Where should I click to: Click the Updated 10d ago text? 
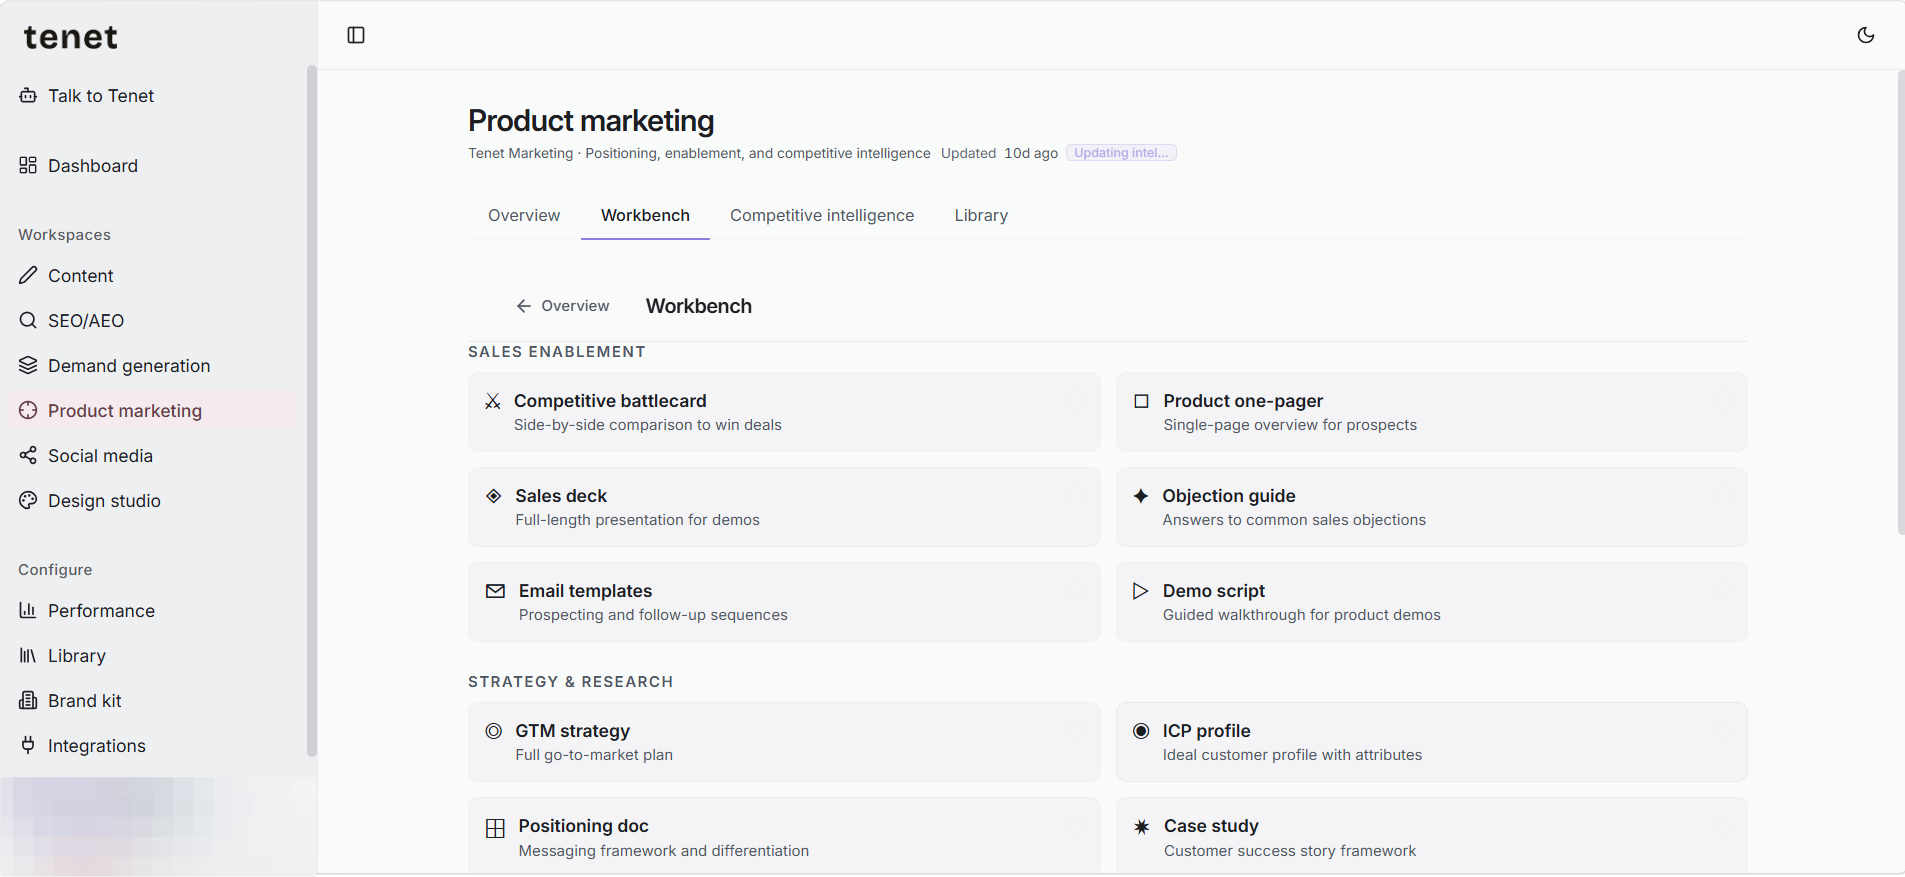click(999, 153)
